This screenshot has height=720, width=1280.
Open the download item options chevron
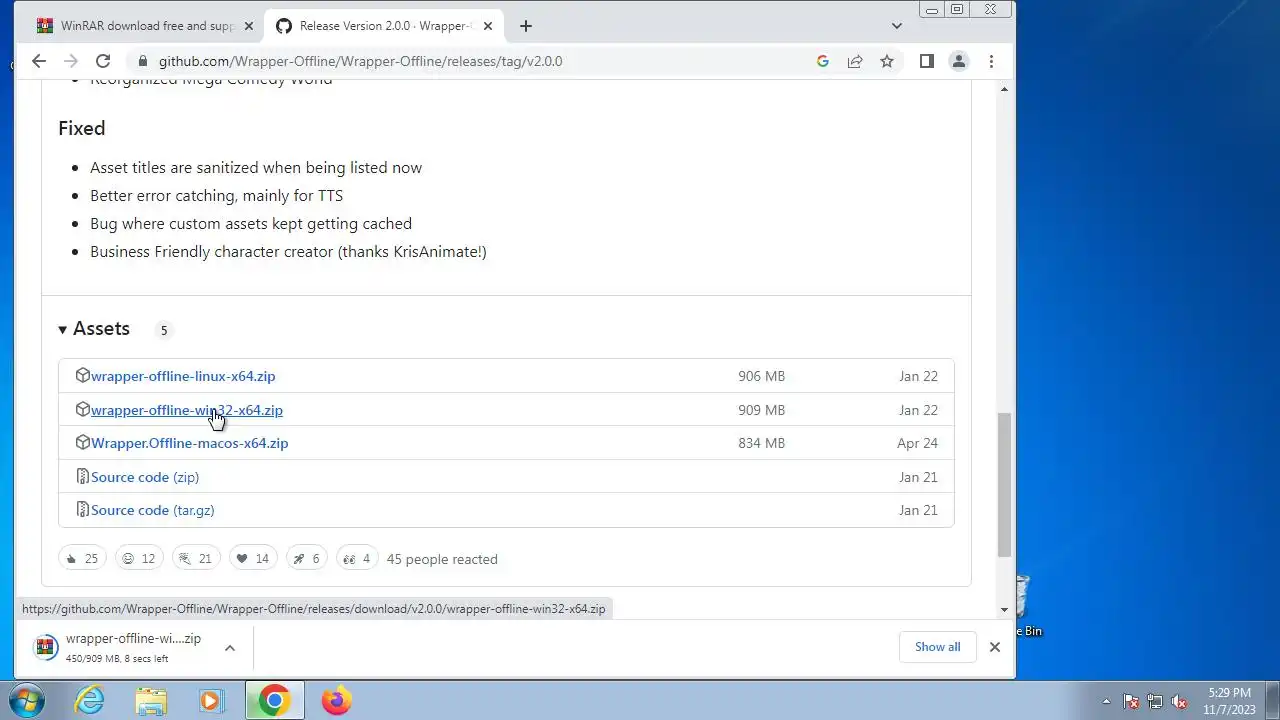tap(230, 648)
